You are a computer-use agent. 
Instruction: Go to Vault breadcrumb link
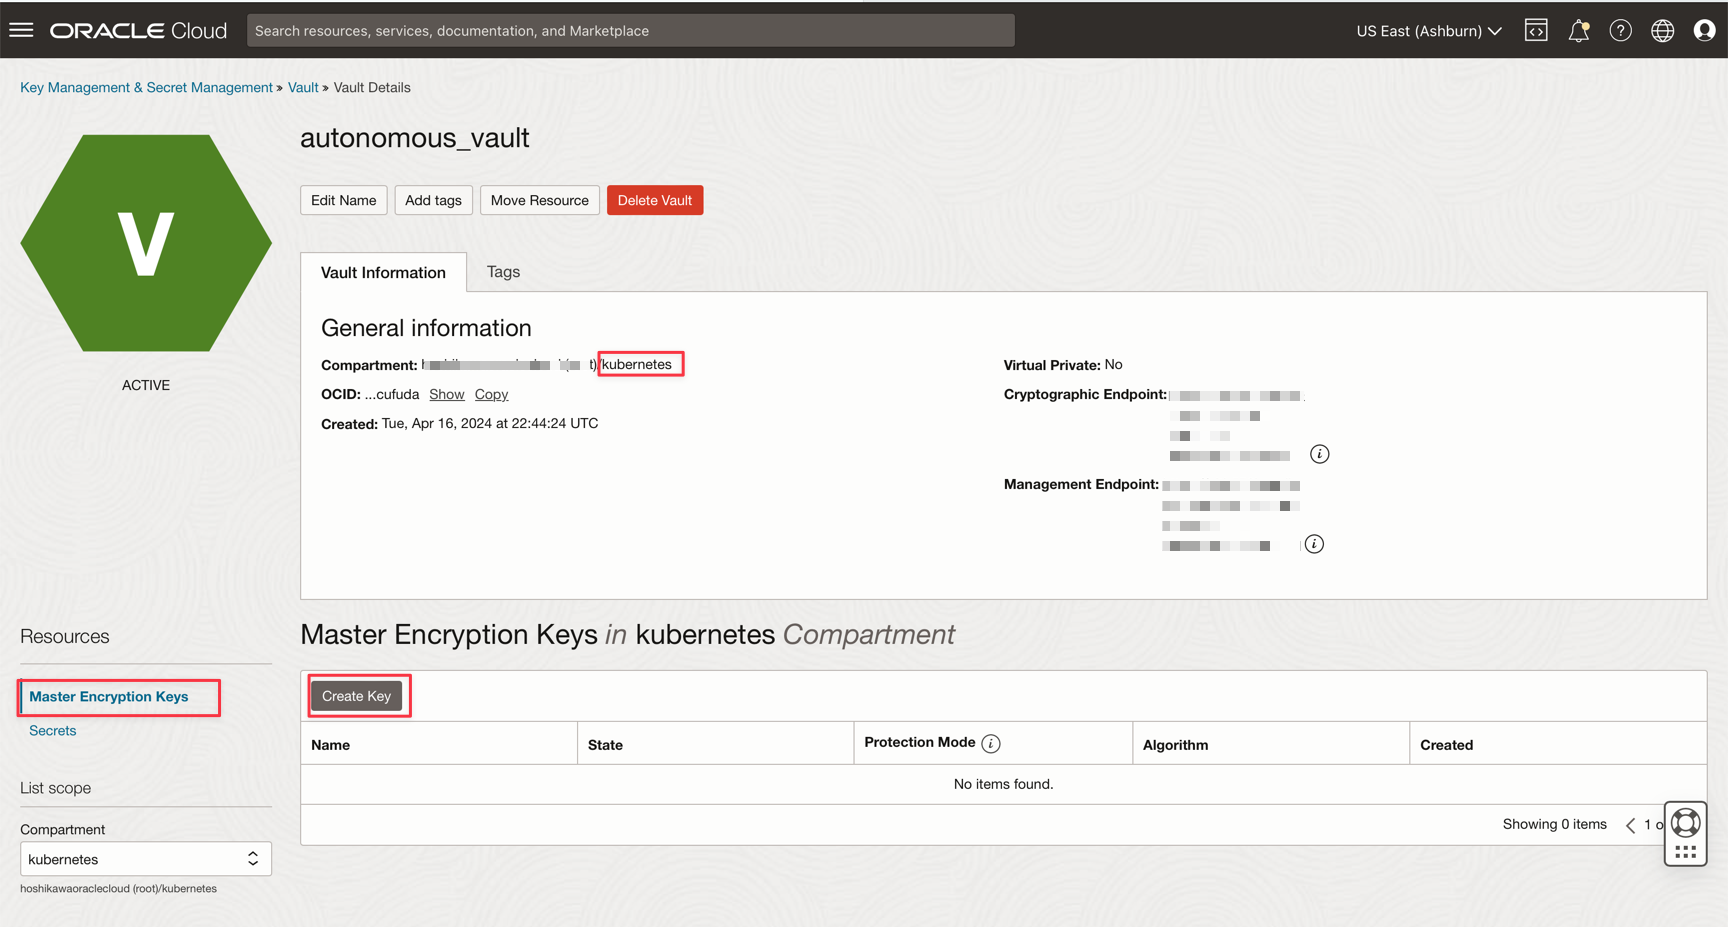tap(303, 88)
